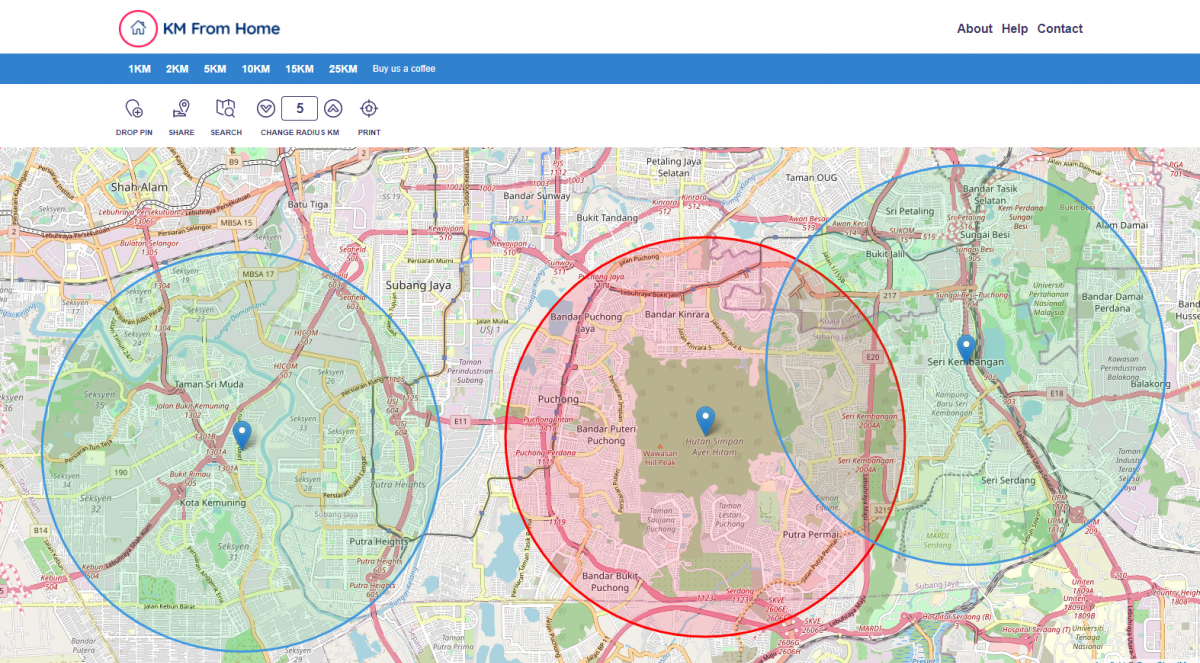Open the Help page
1200x663 pixels.
1015,29
